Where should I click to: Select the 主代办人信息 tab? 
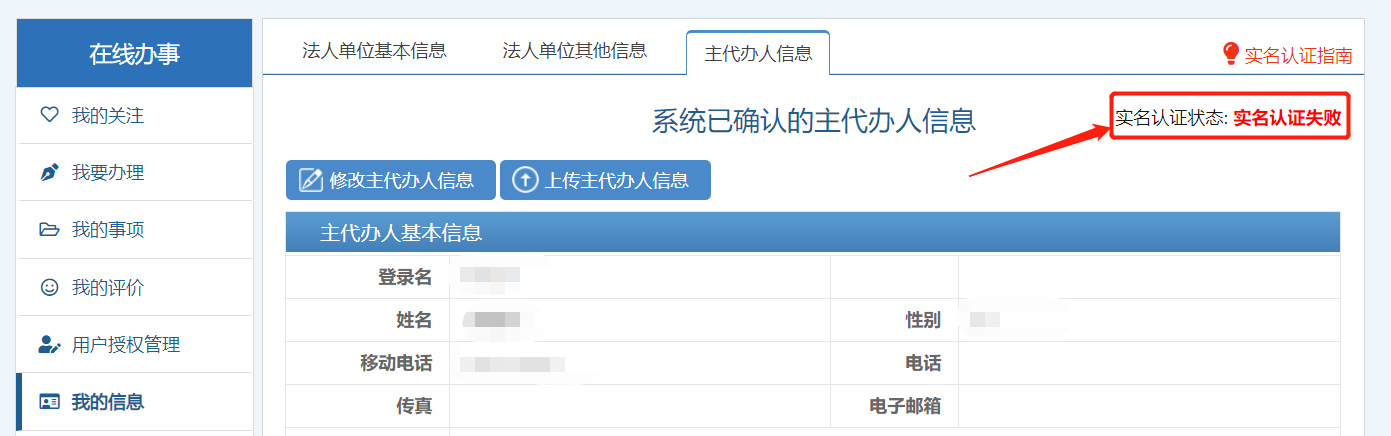tap(758, 54)
